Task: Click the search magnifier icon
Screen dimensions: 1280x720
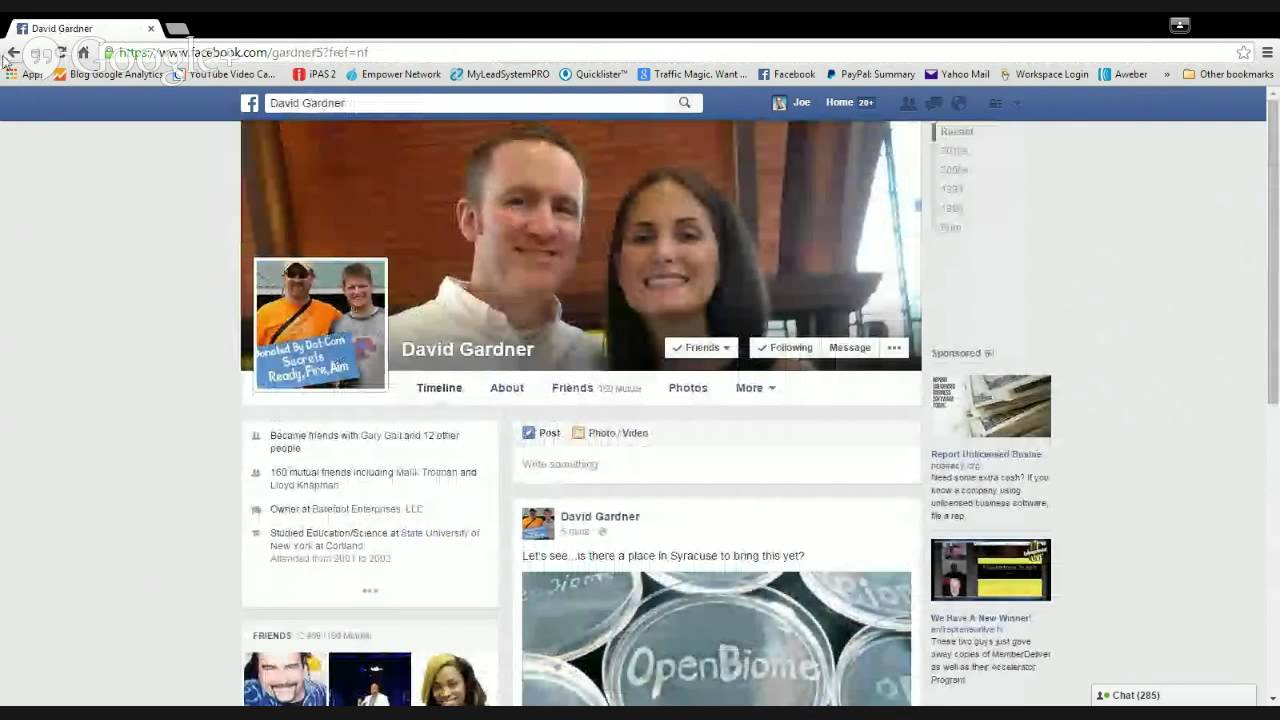Action: (x=685, y=103)
